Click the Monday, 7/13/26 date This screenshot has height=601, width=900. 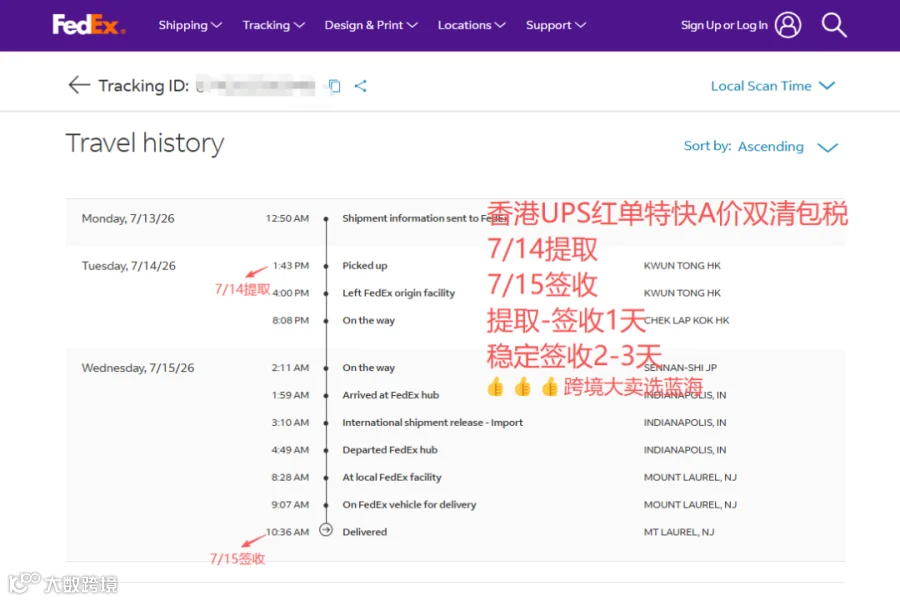[x=128, y=219]
